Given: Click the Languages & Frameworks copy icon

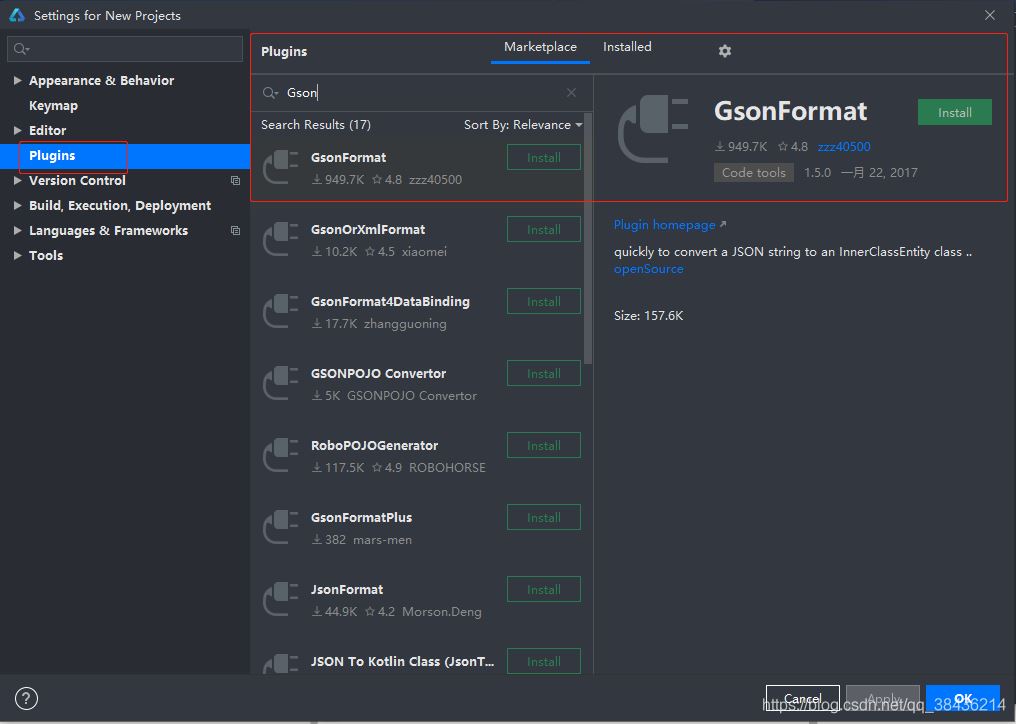Looking at the screenshot, I should (235, 230).
